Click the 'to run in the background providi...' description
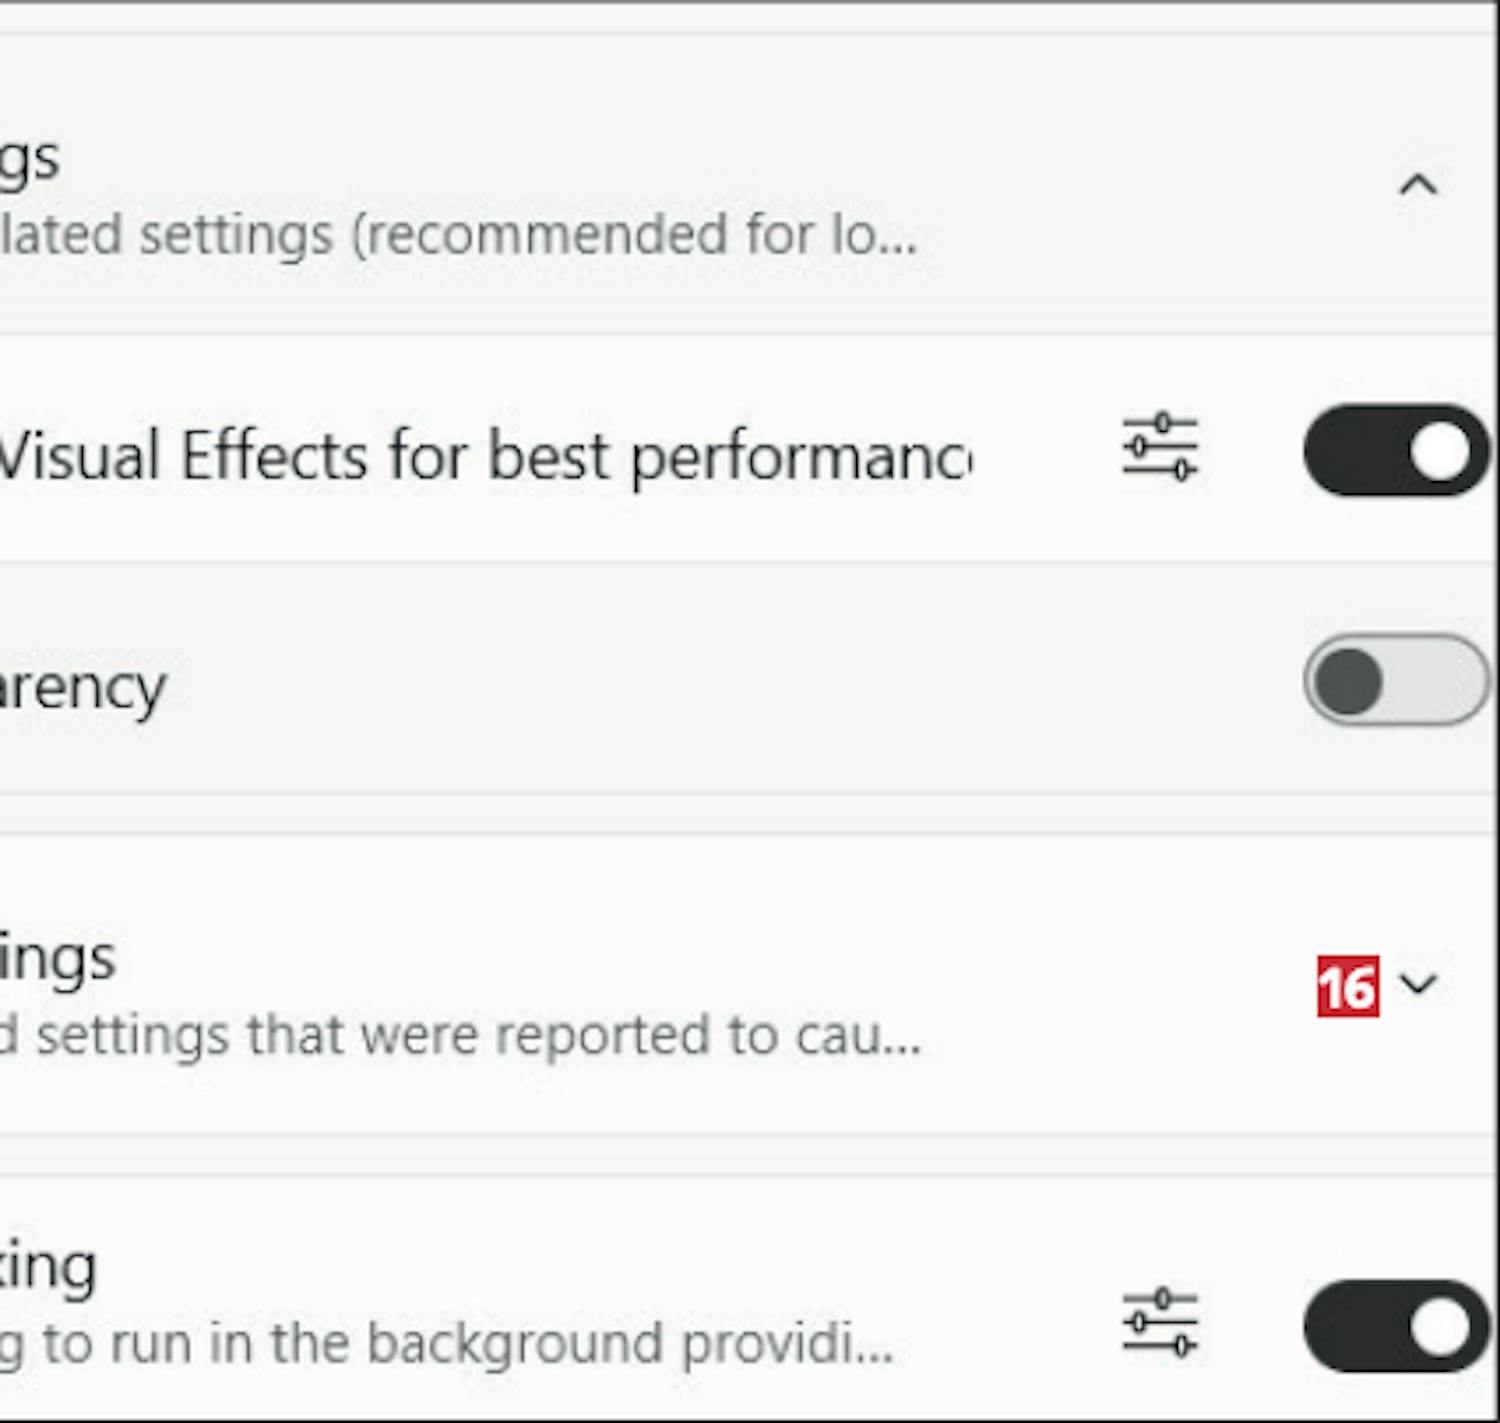This screenshot has height=1423, width=1500. [446, 1343]
